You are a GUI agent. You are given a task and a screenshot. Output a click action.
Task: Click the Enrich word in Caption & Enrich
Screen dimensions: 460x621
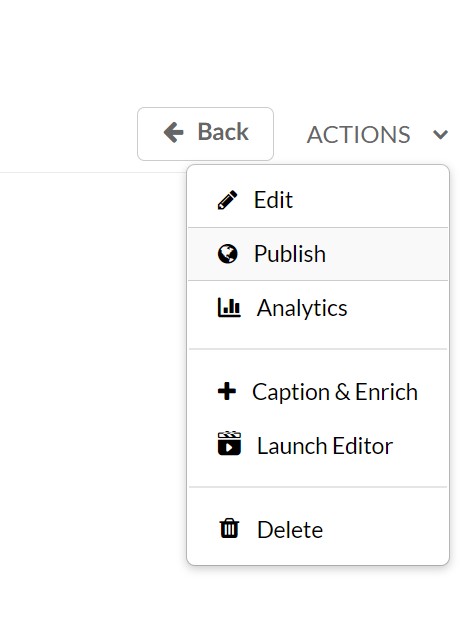tap(386, 392)
